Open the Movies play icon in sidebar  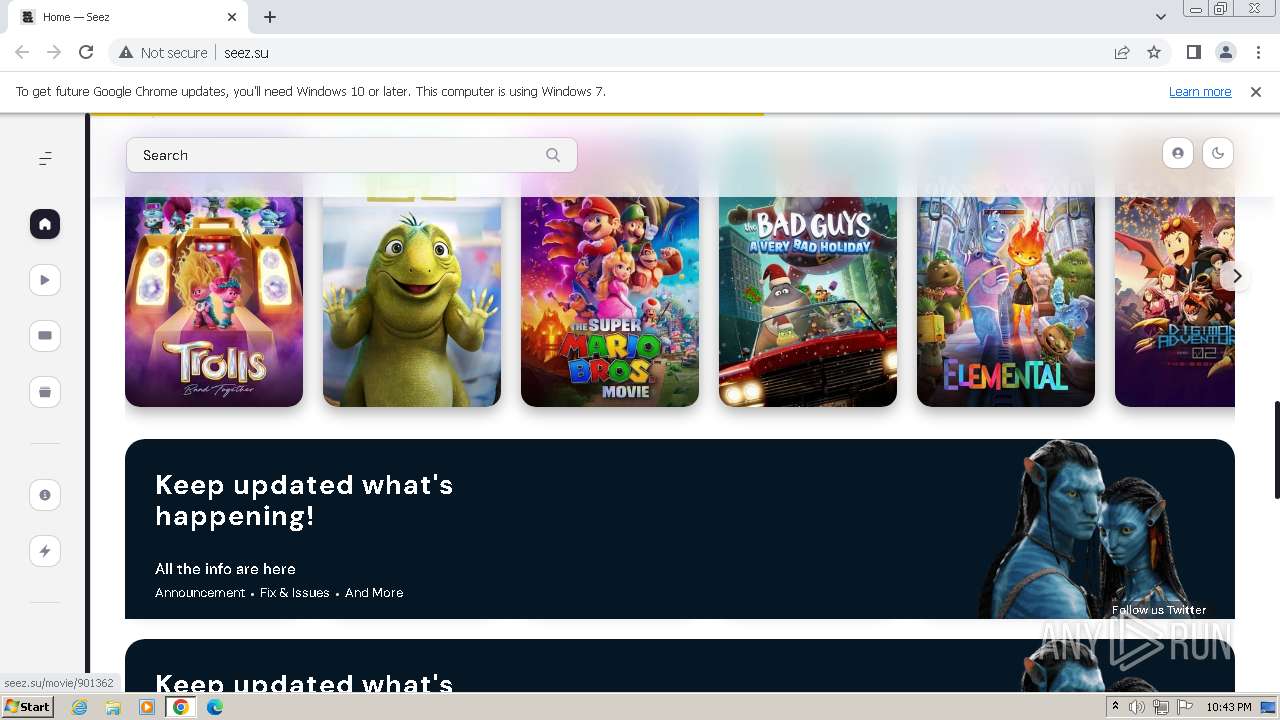[45, 280]
